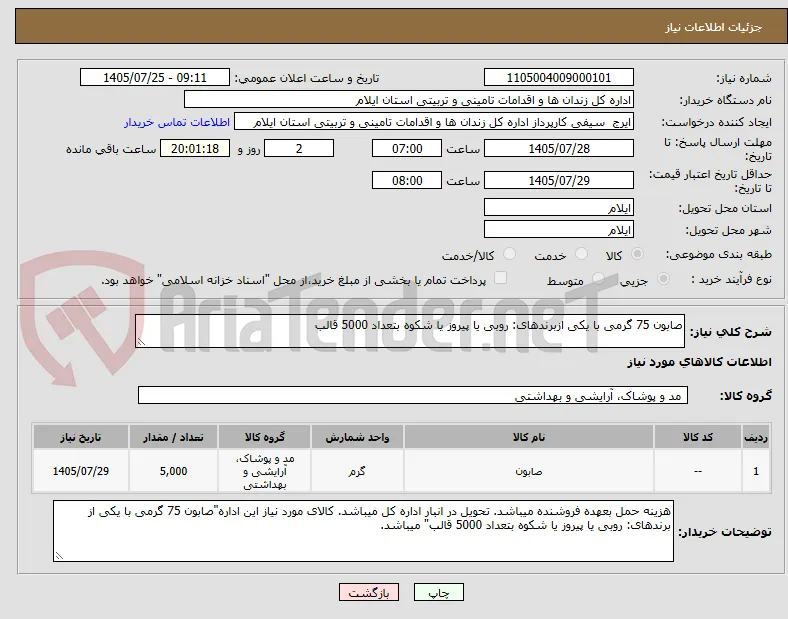Click the تعداد / مقدار column header
Image resolution: width=788 pixels, height=619 pixels.
pyautogui.click(x=173, y=437)
